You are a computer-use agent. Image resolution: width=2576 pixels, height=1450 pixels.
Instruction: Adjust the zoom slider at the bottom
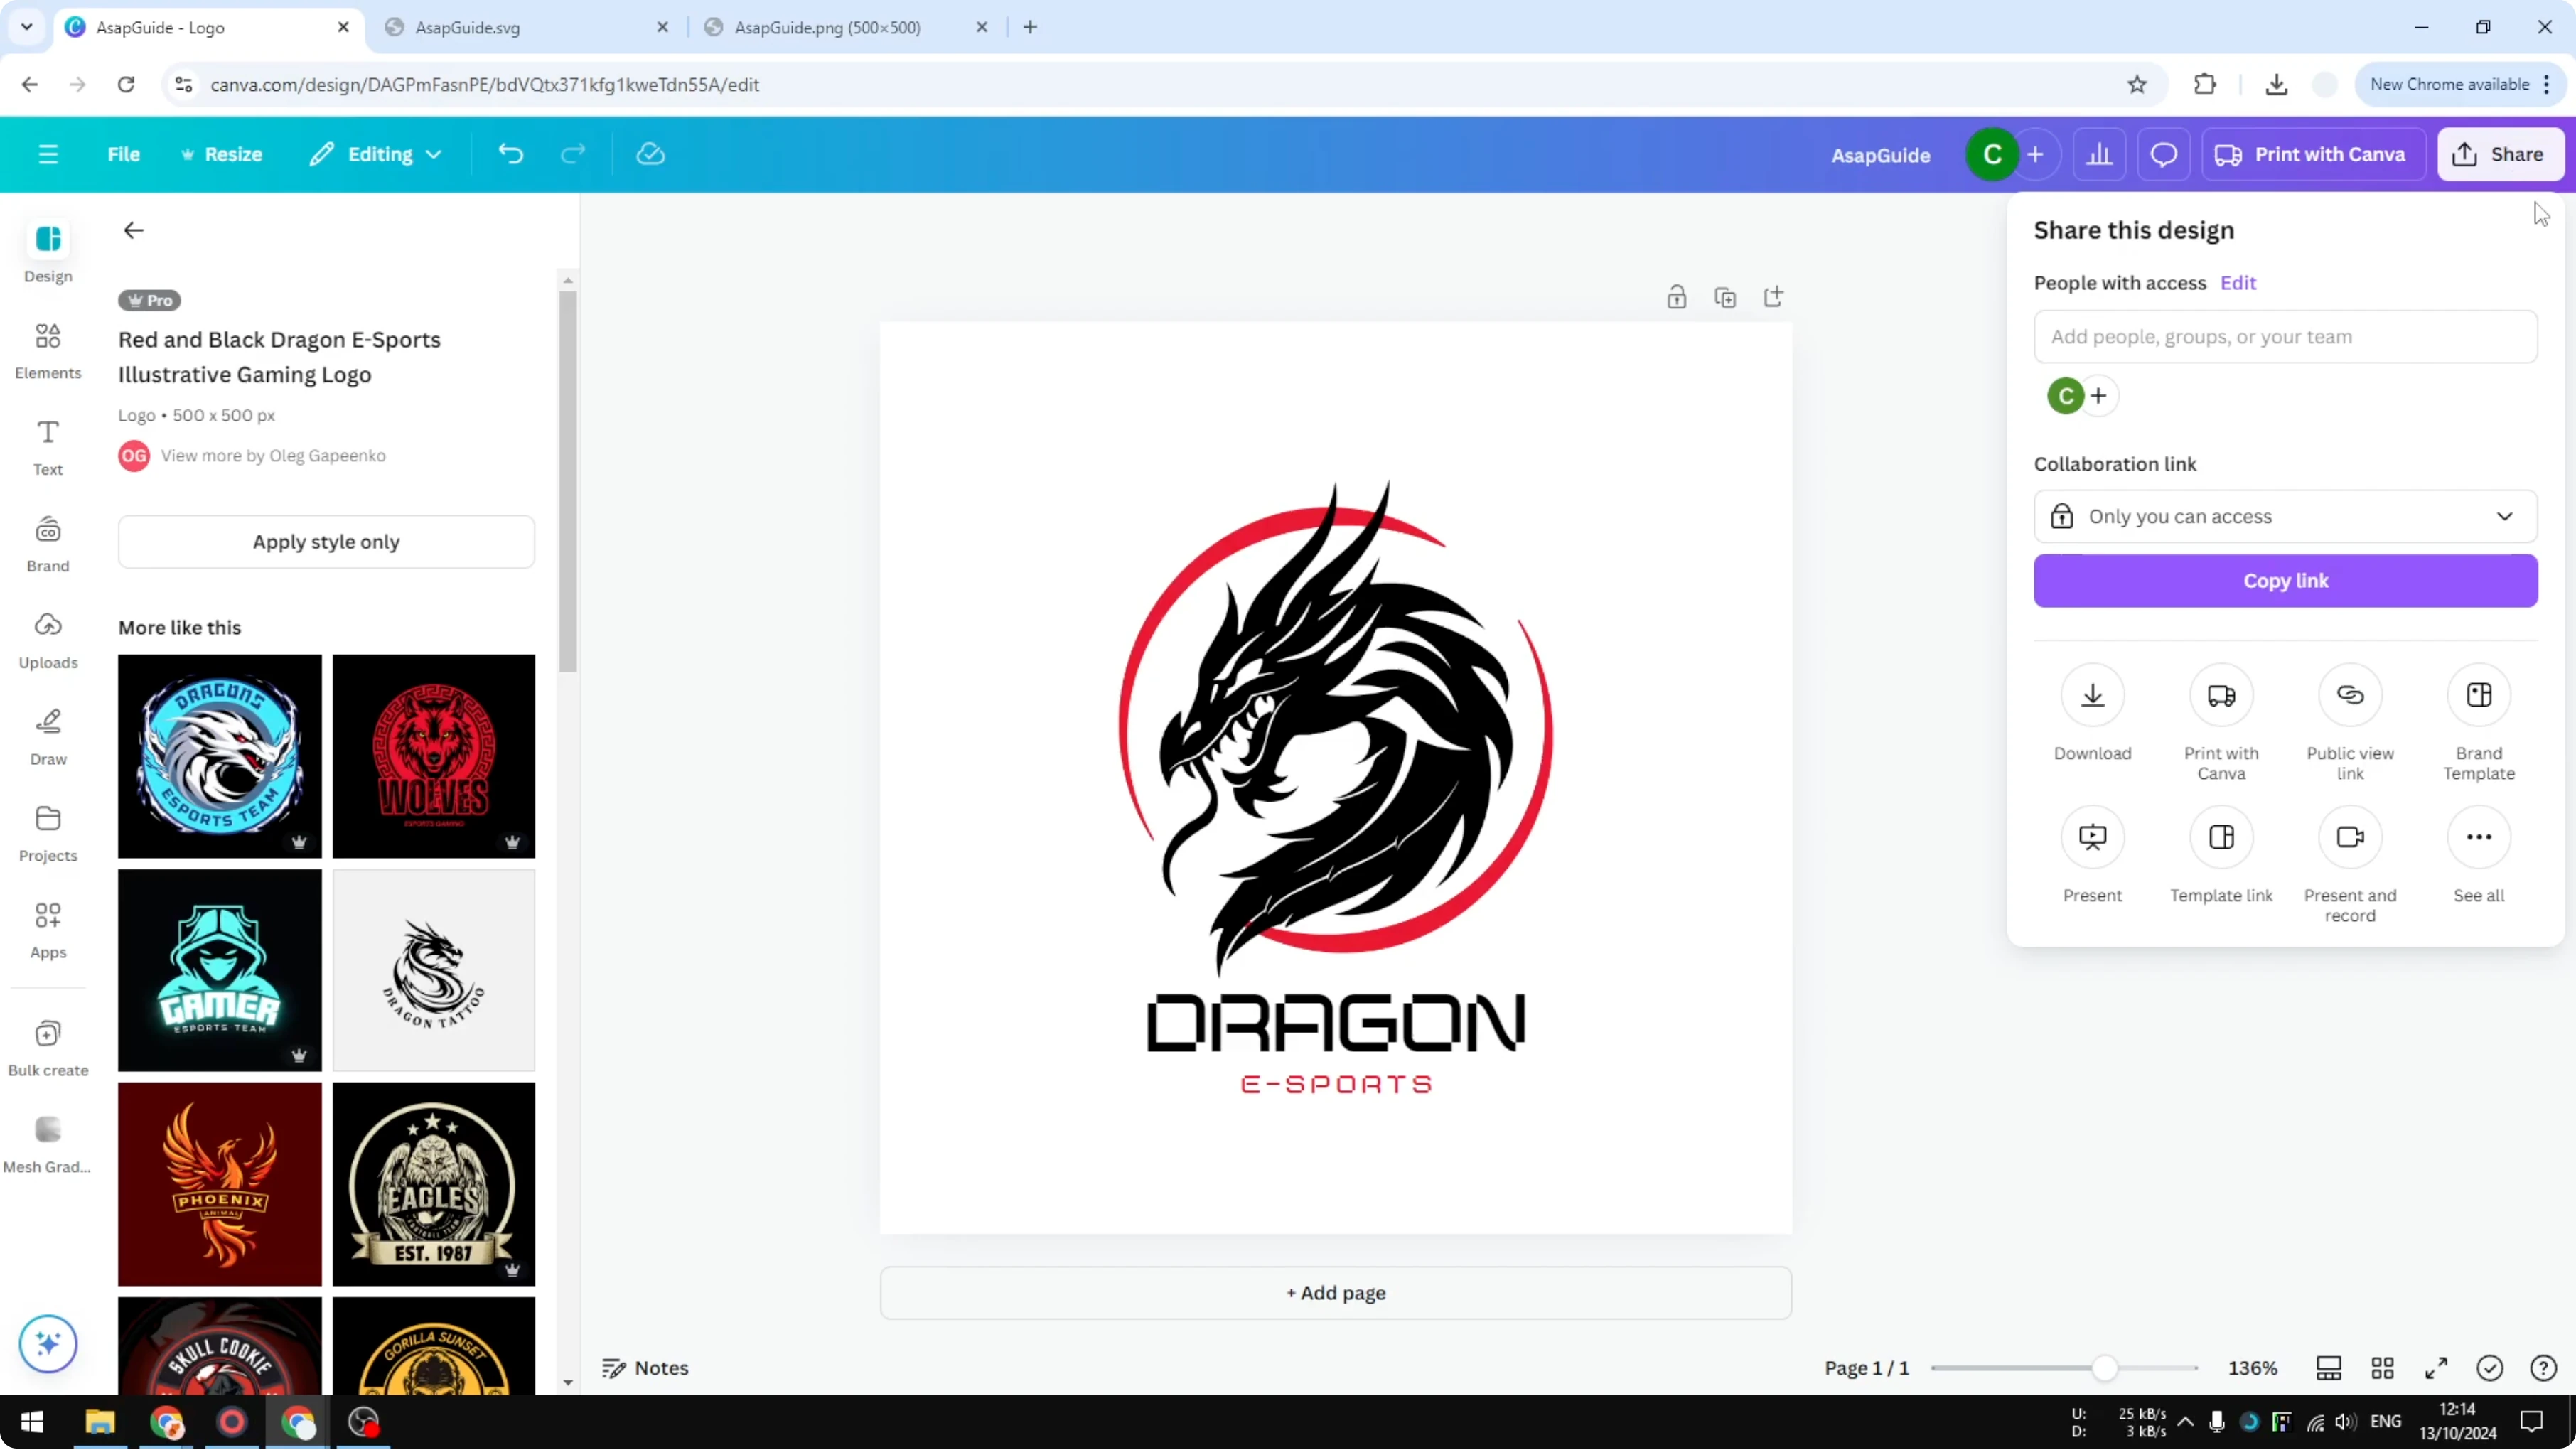click(x=2104, y=1368)
